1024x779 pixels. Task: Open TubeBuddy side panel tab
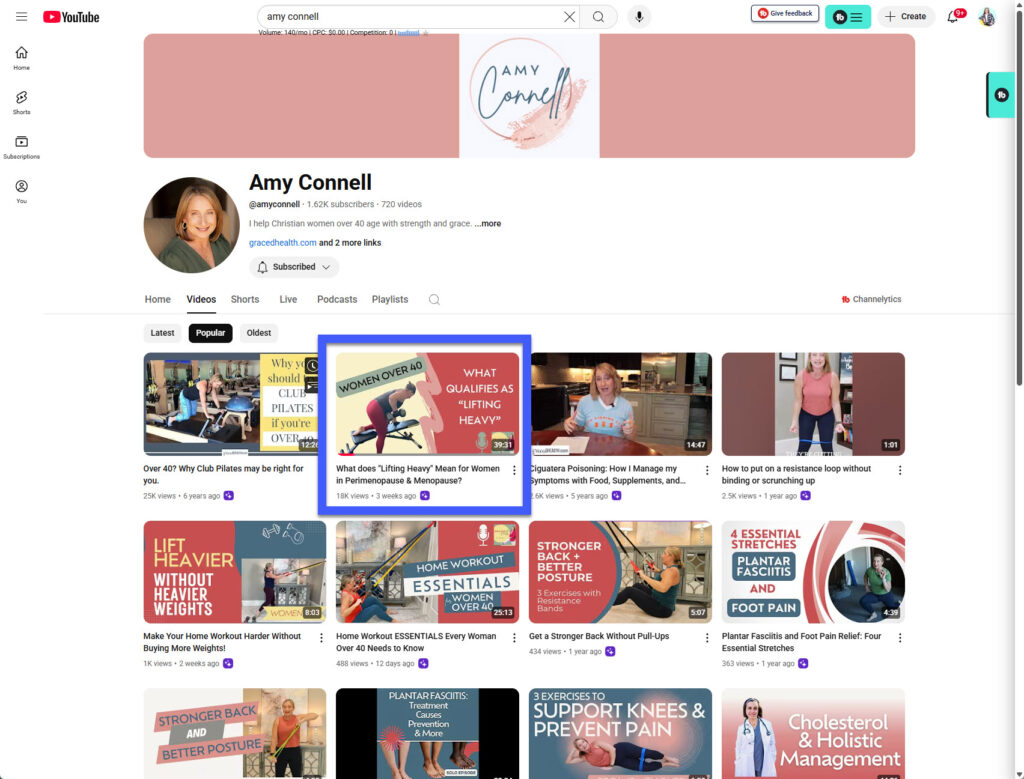[1000, 95]
